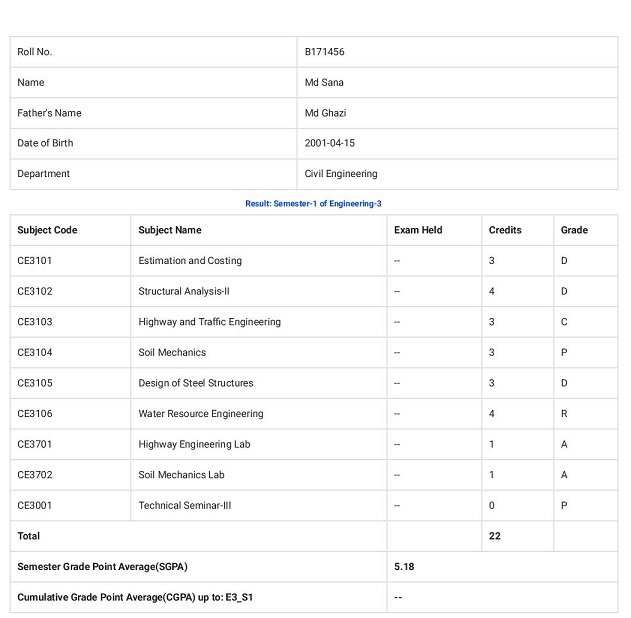Click the Department label

43,174
